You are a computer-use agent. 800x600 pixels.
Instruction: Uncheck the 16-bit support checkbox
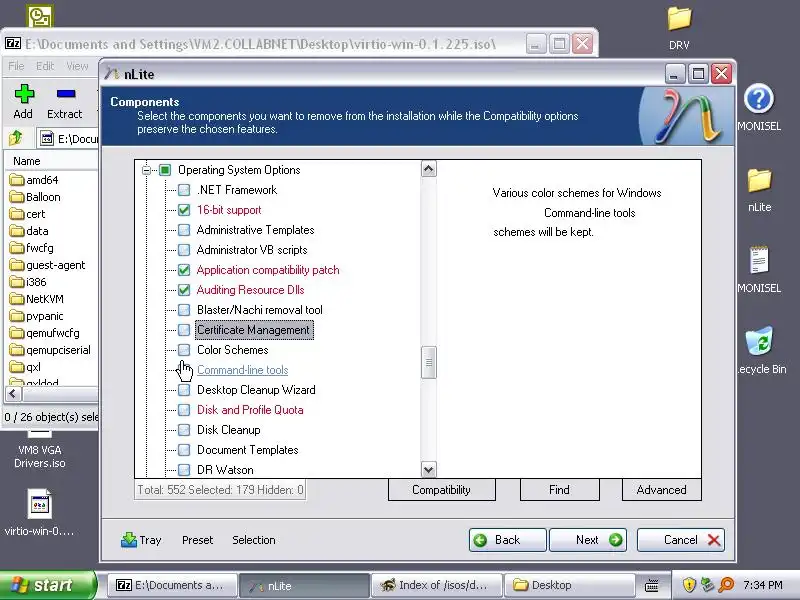(x=184, y=210)
